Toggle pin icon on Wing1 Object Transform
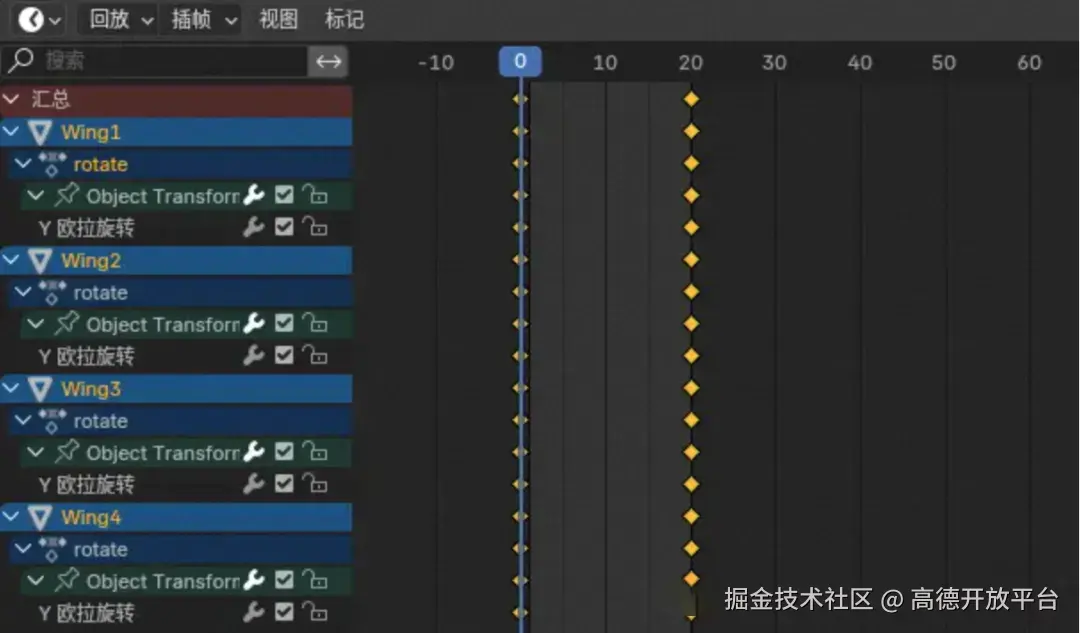The height and width of the screenshot is (633, 1080). point(66,195)
